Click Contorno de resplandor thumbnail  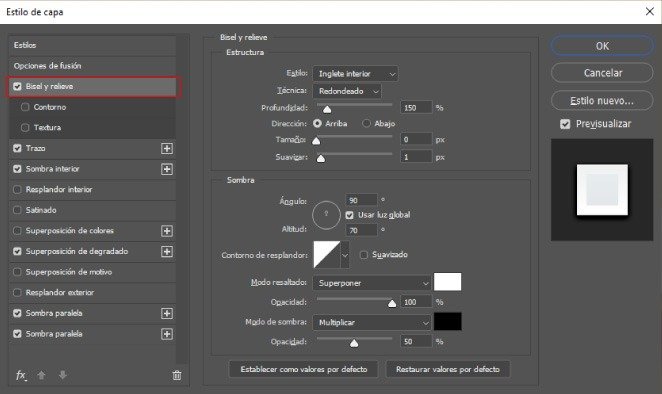327,255
